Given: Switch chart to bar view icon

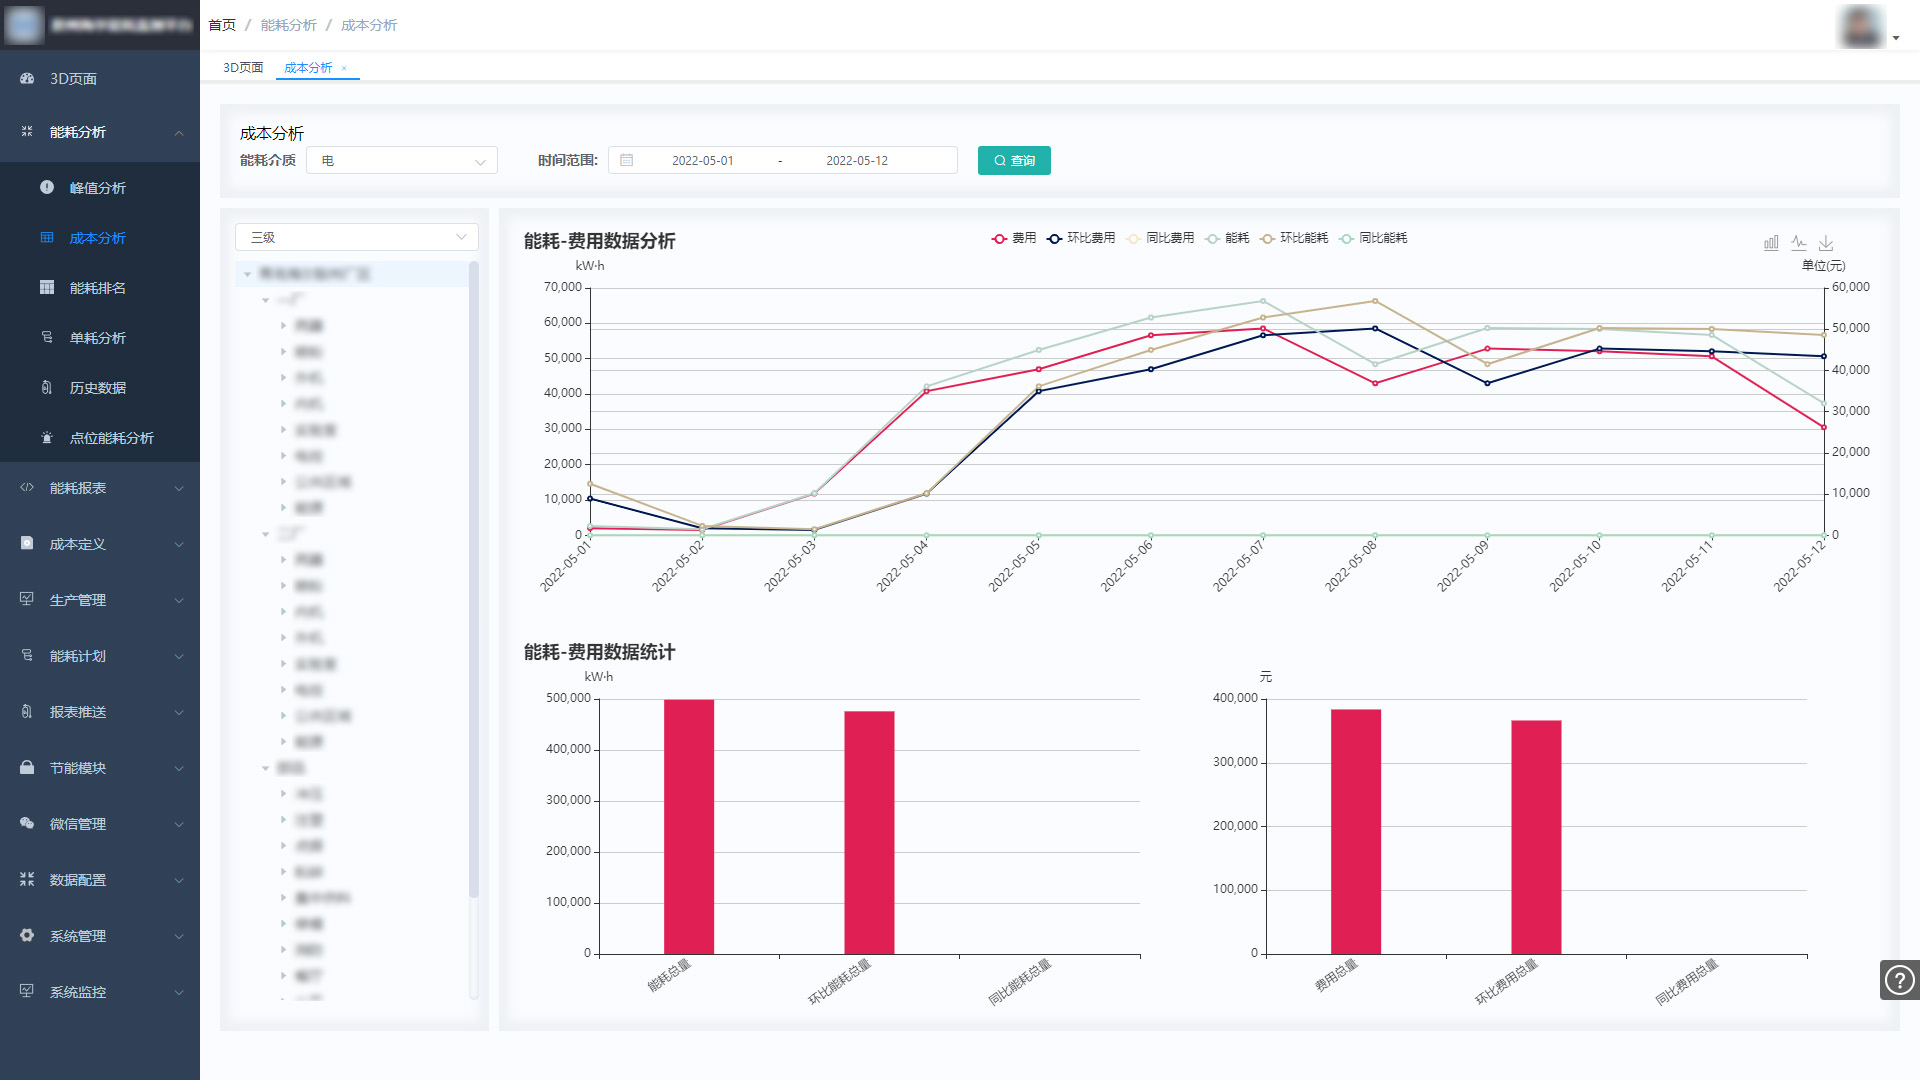Looking at the screenshot, I should click(x=1771, y=243).
